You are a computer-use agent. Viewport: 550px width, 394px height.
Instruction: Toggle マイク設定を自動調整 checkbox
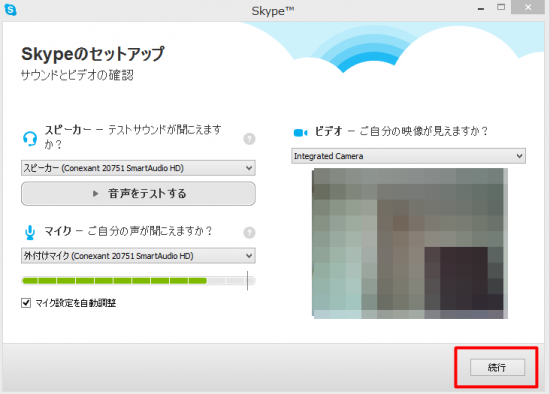[x=26, y=303]
